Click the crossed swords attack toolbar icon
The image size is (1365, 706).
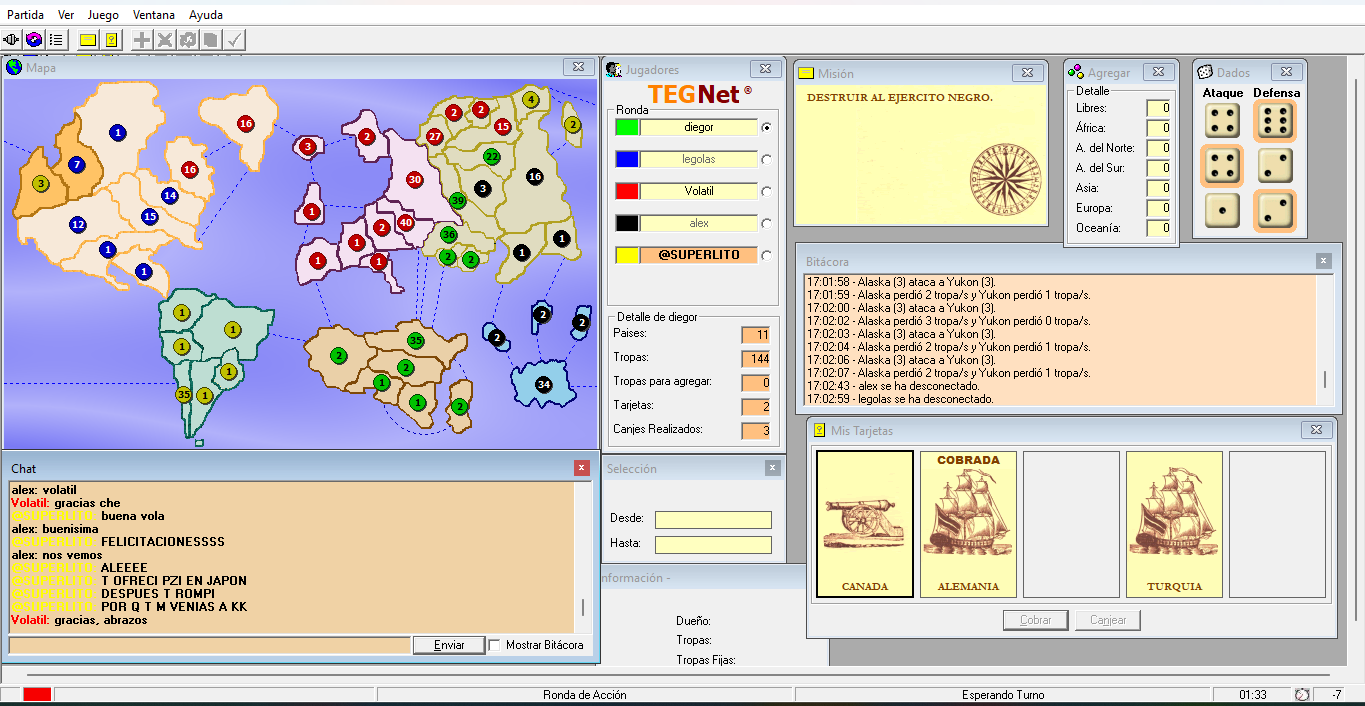click(x=165, y=40)
